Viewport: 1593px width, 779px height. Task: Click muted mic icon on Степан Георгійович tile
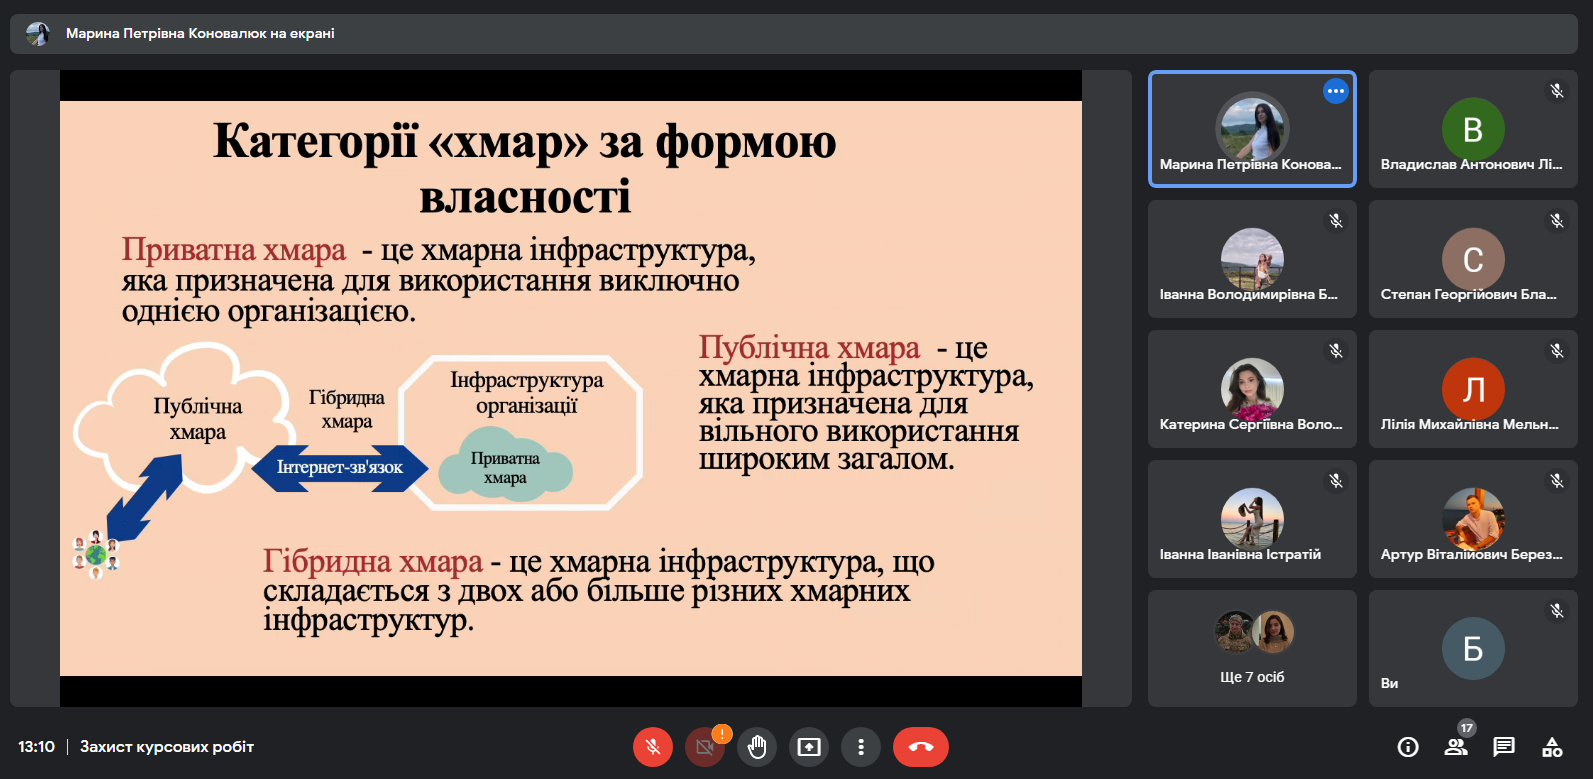coord(1557,221)
